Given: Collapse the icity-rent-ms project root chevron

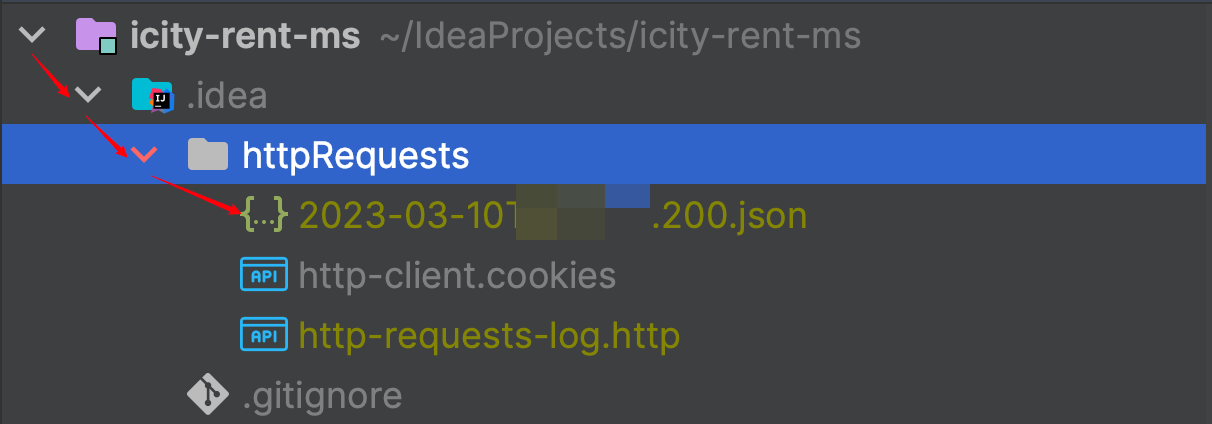Looking at the screenshot, I should point(33,36).
